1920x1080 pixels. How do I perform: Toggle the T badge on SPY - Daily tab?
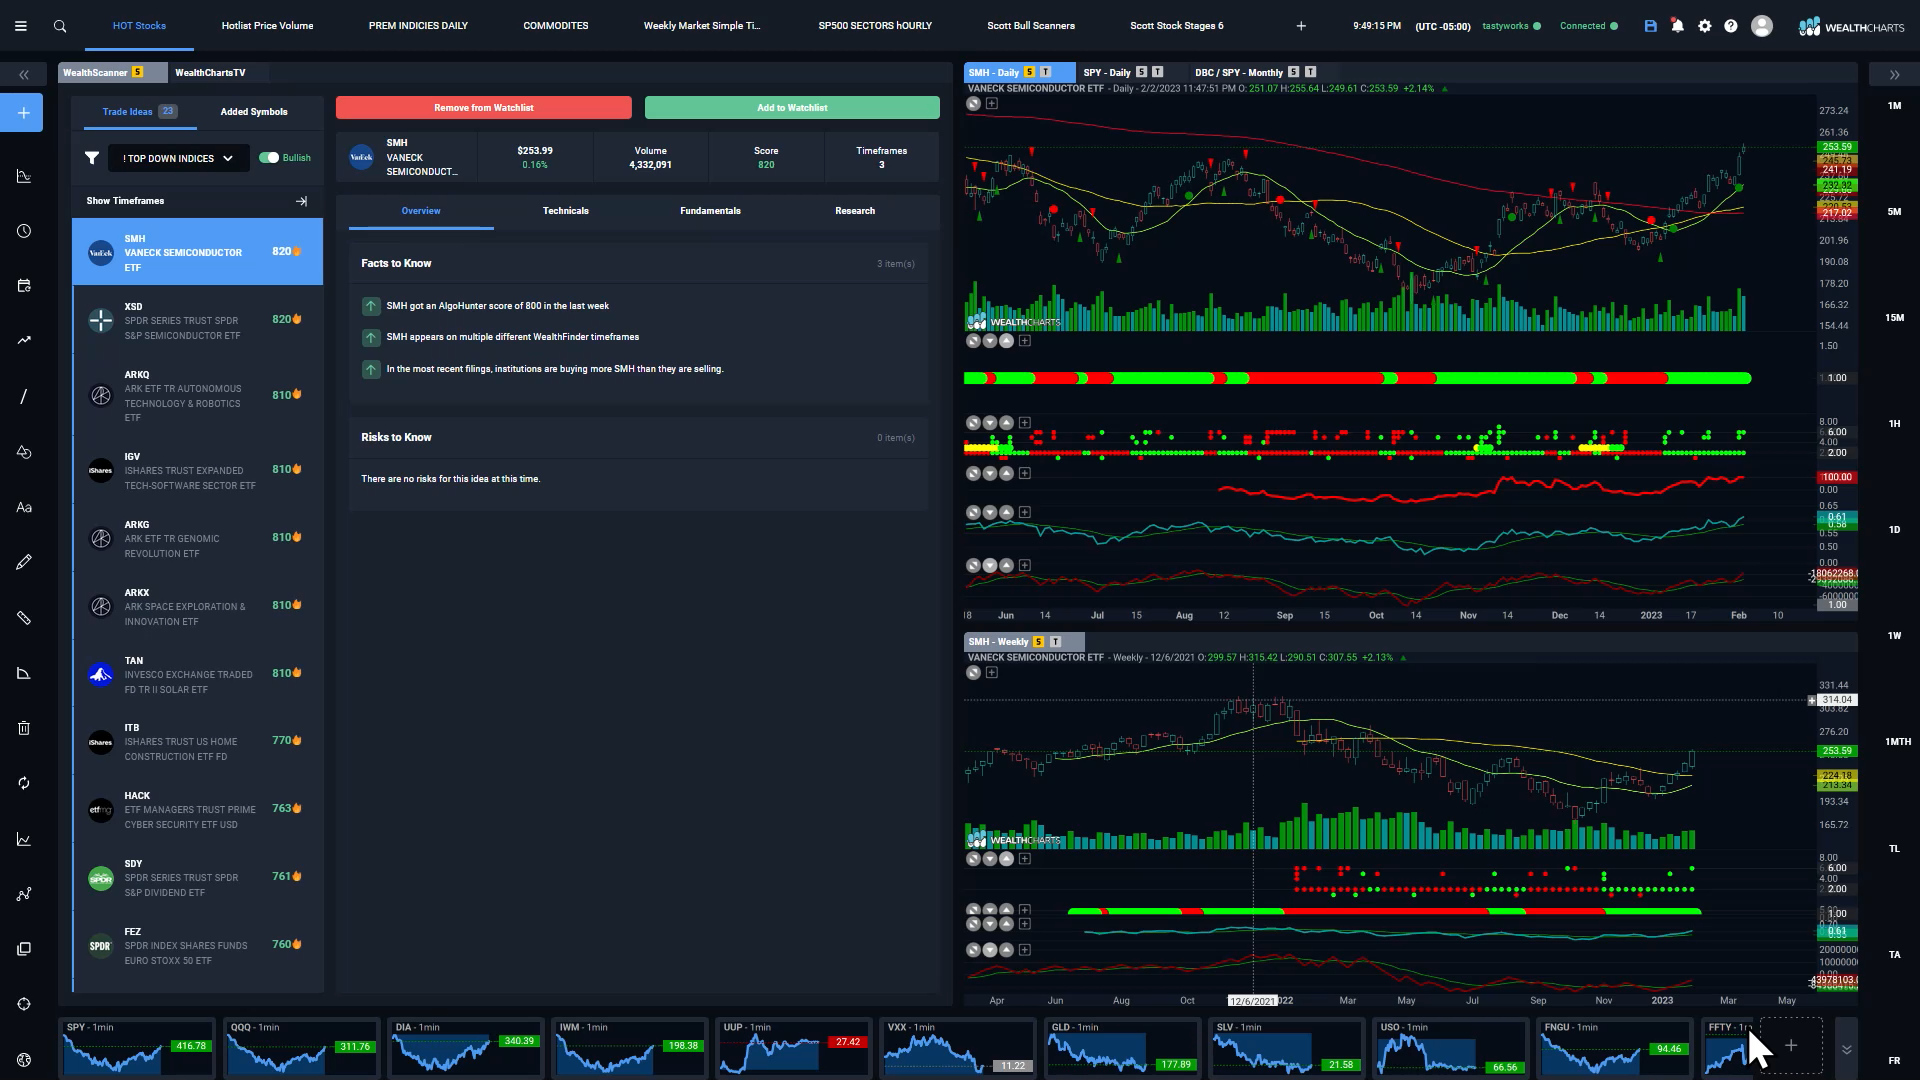1158,72
